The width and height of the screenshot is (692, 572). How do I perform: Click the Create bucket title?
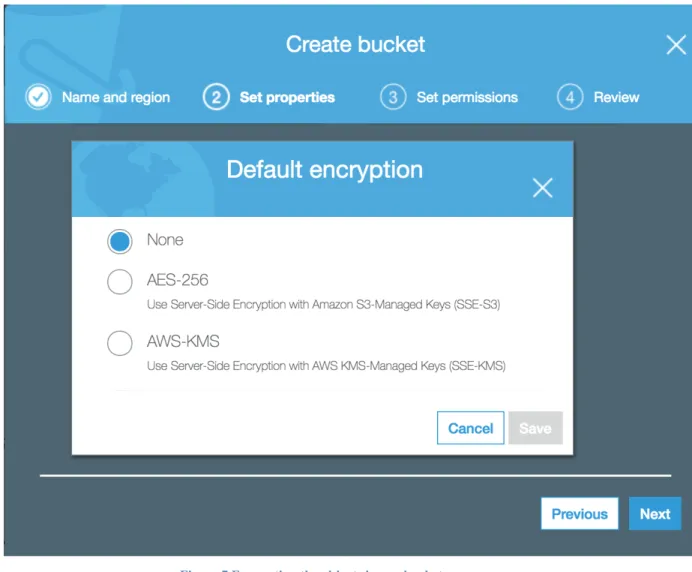click(355, 44)
